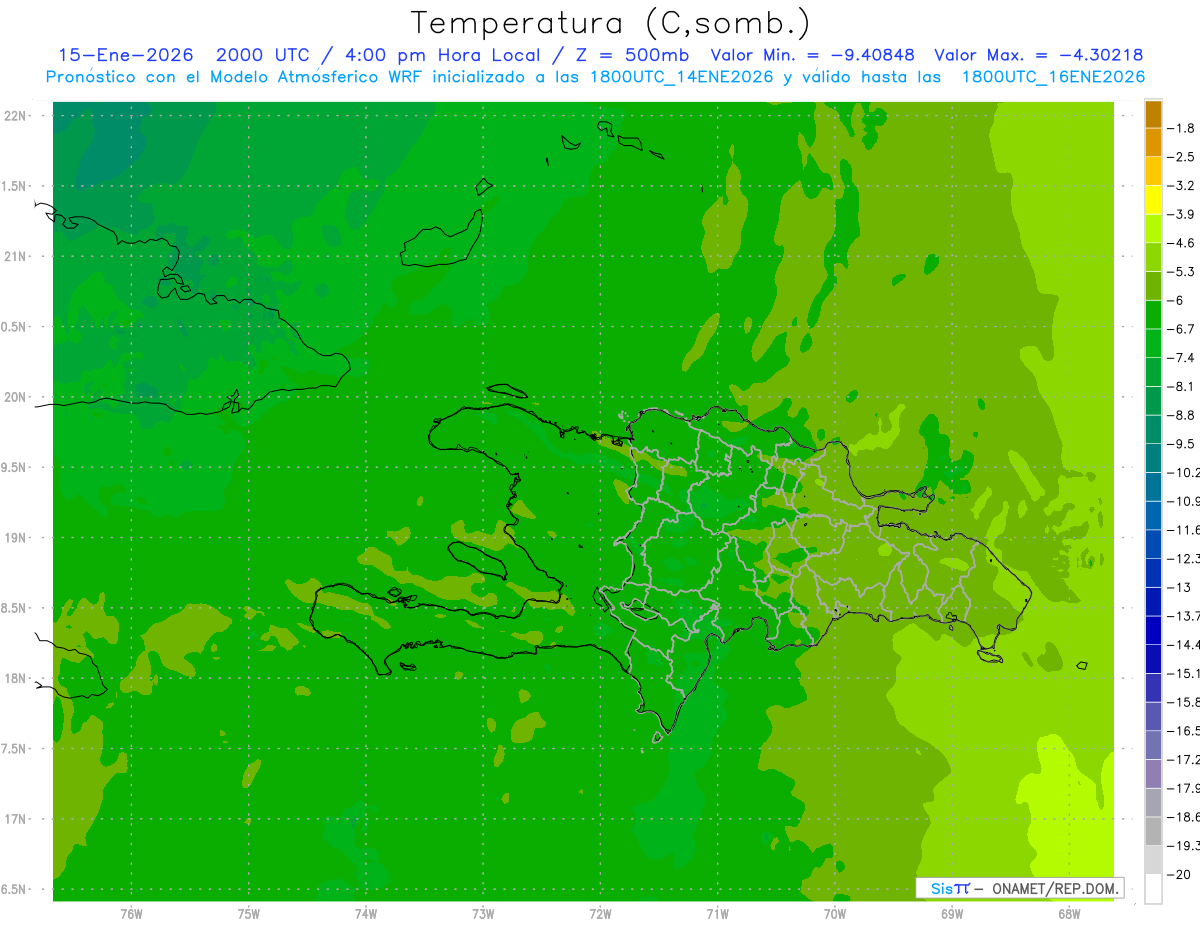The image size is (1200, 927).
Task: Click the "-1.8" color scale label
Action: (1181, 128)
